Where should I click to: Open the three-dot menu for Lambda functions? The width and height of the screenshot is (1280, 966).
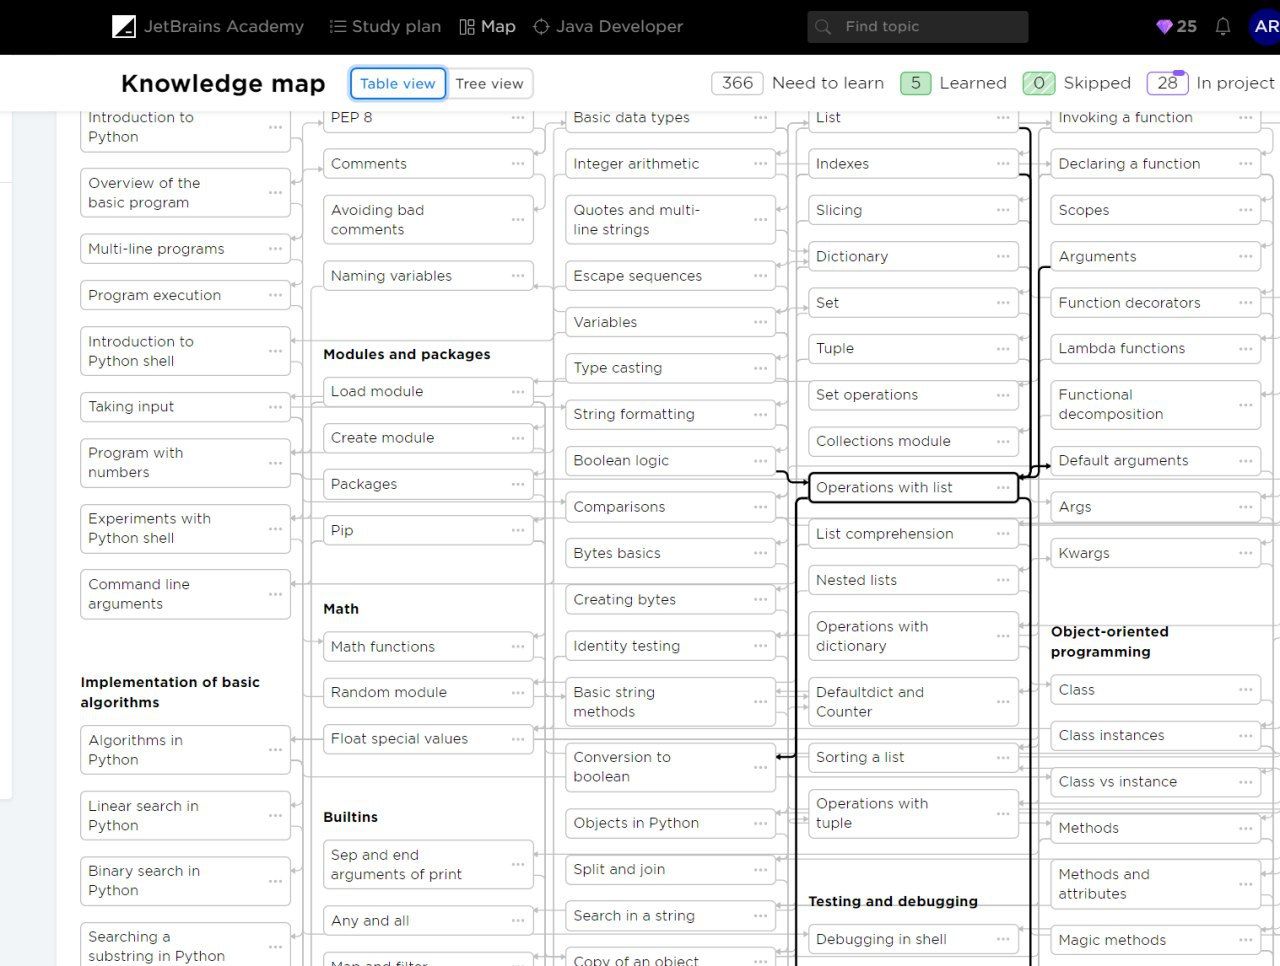pyautogui.click(x=1246, y=349)
